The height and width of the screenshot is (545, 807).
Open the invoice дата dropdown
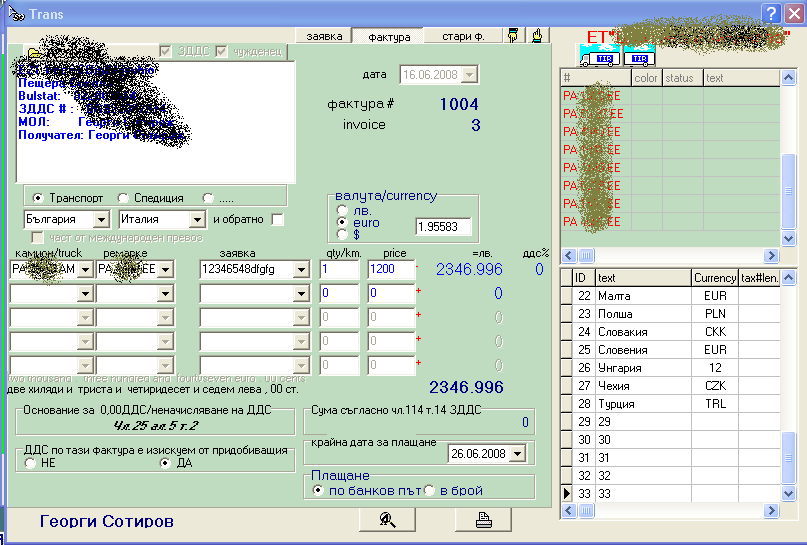click(469, 75)
